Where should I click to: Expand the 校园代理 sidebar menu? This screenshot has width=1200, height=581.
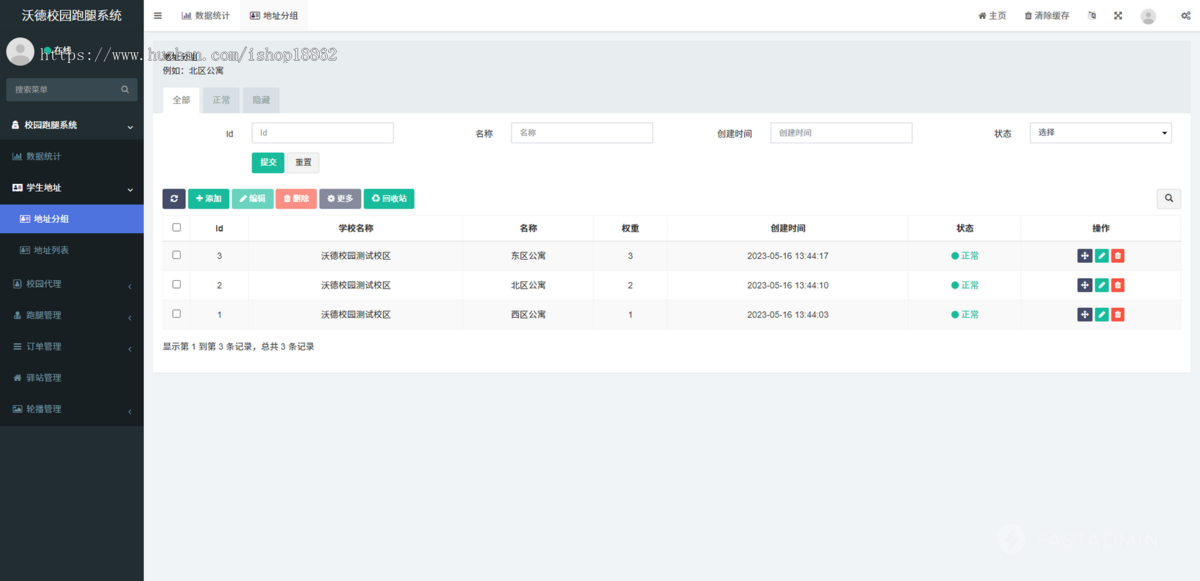pyautogui.click(x=71, y=284)
